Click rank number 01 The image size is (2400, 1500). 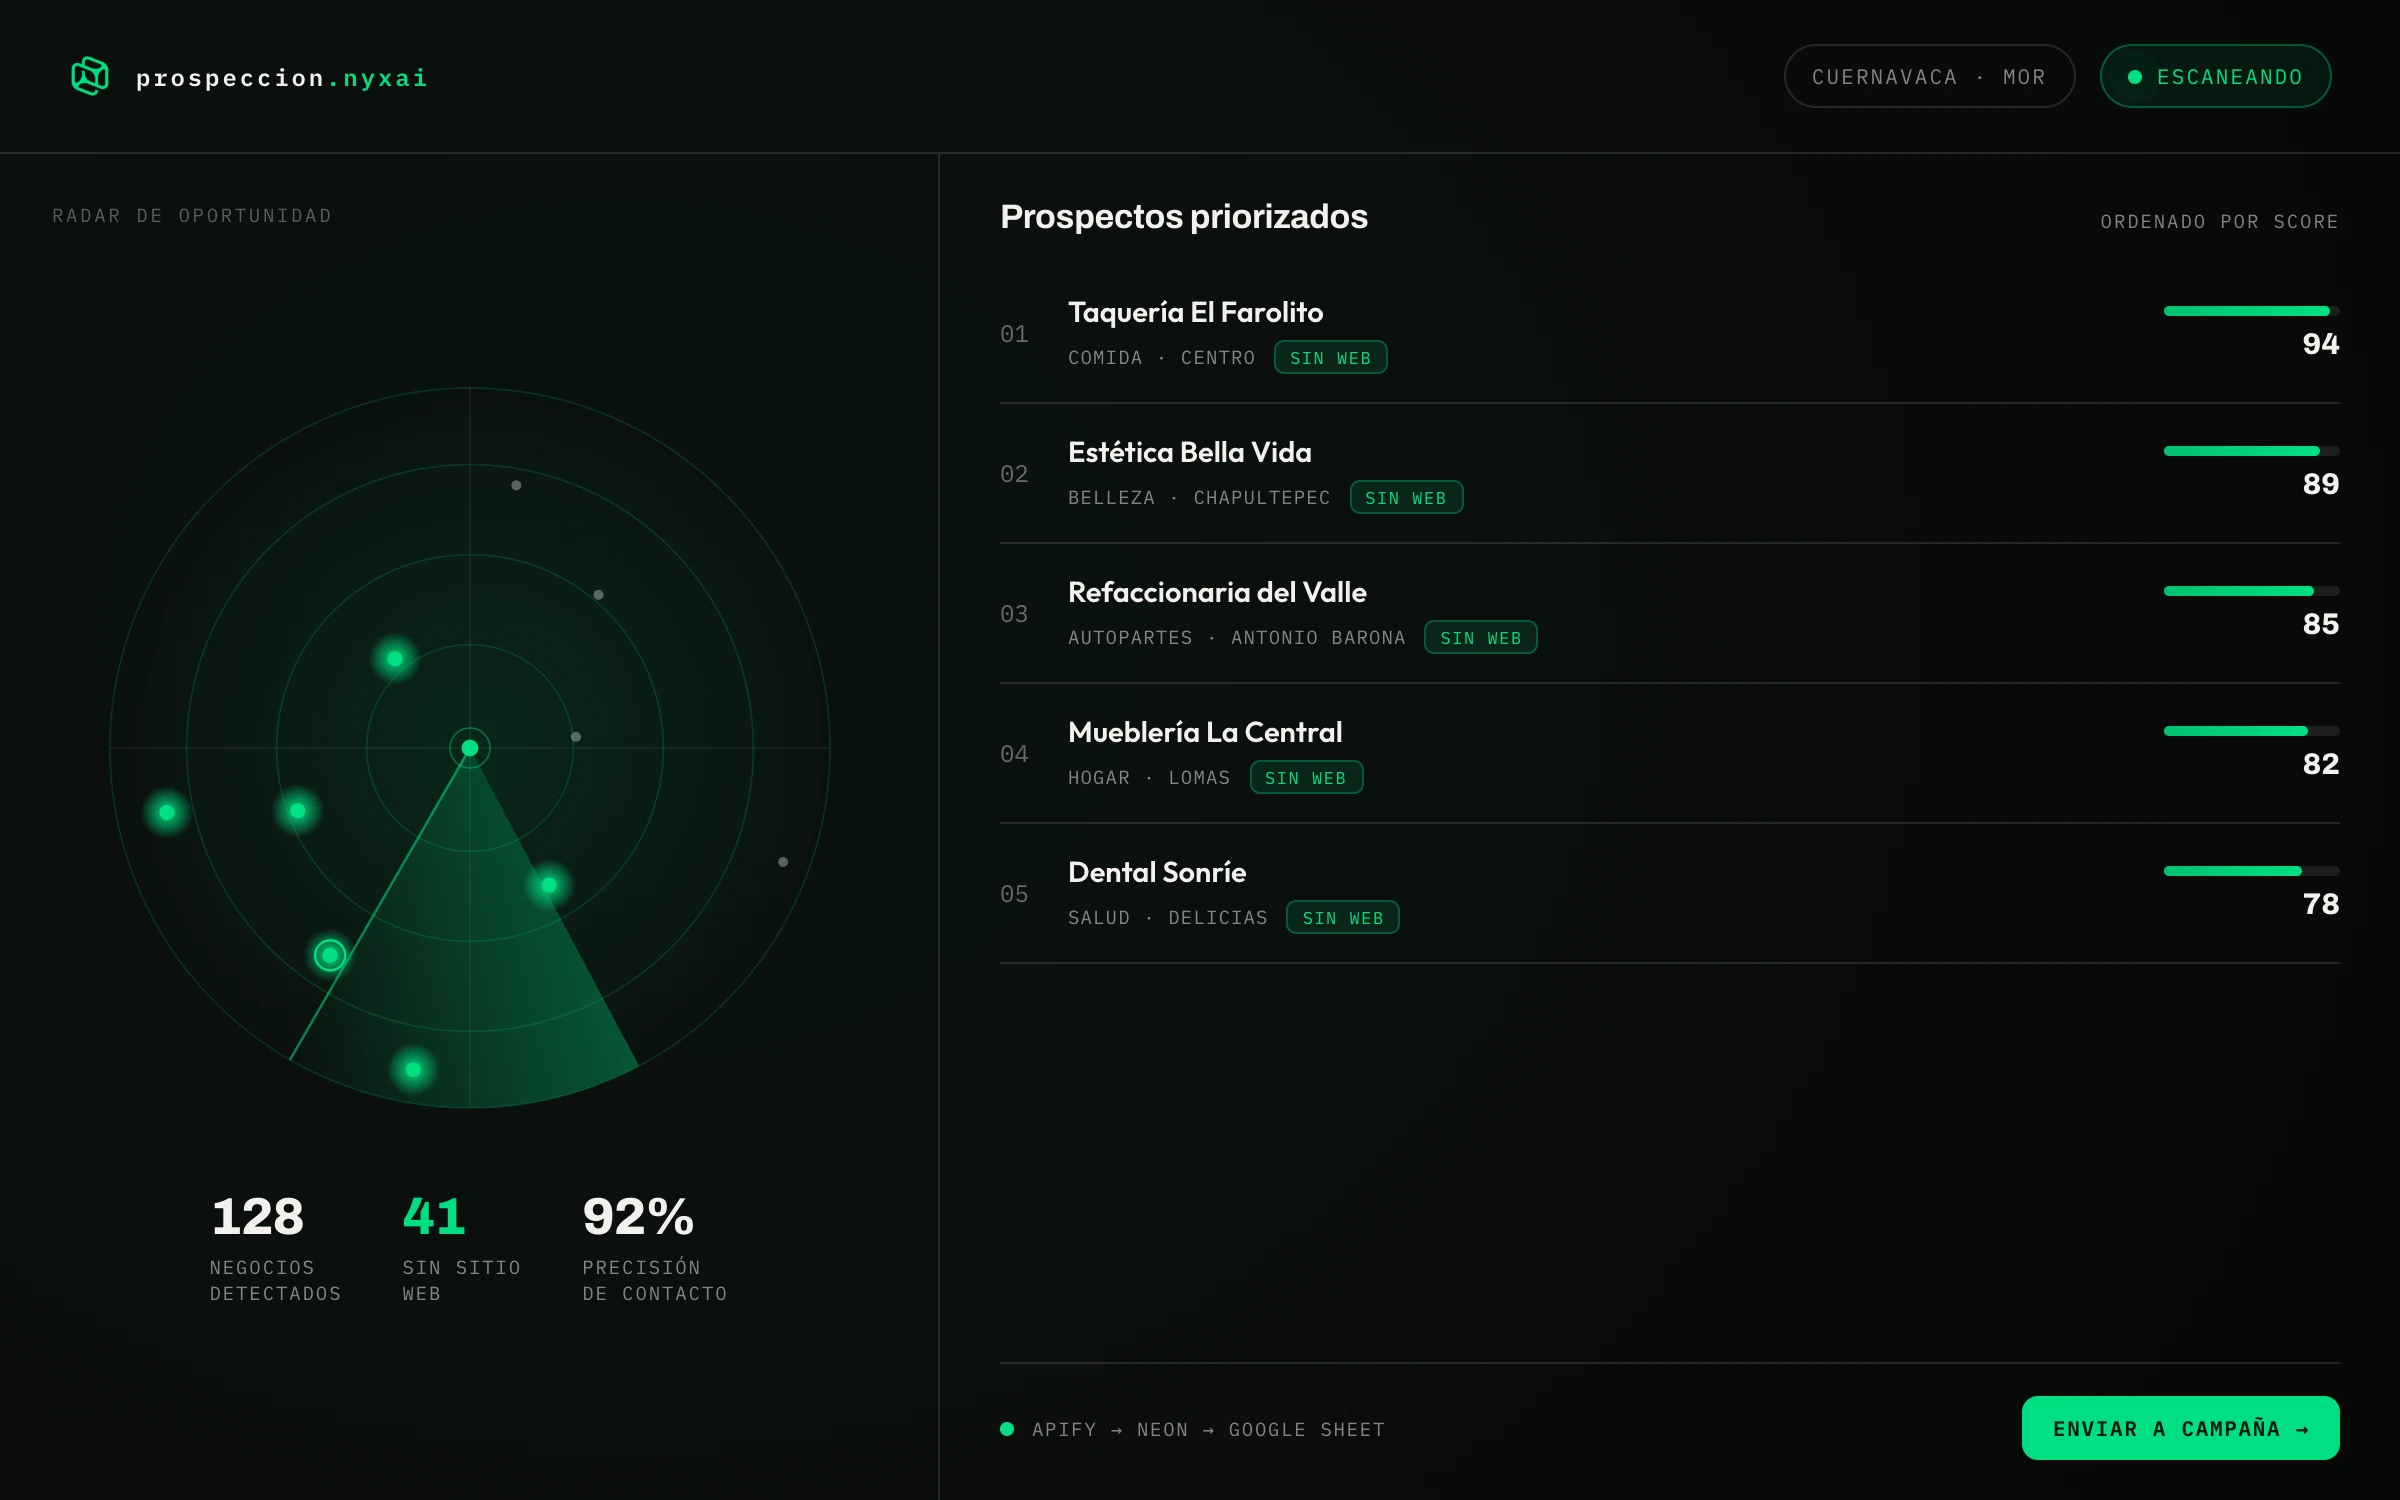point(1014,334)
